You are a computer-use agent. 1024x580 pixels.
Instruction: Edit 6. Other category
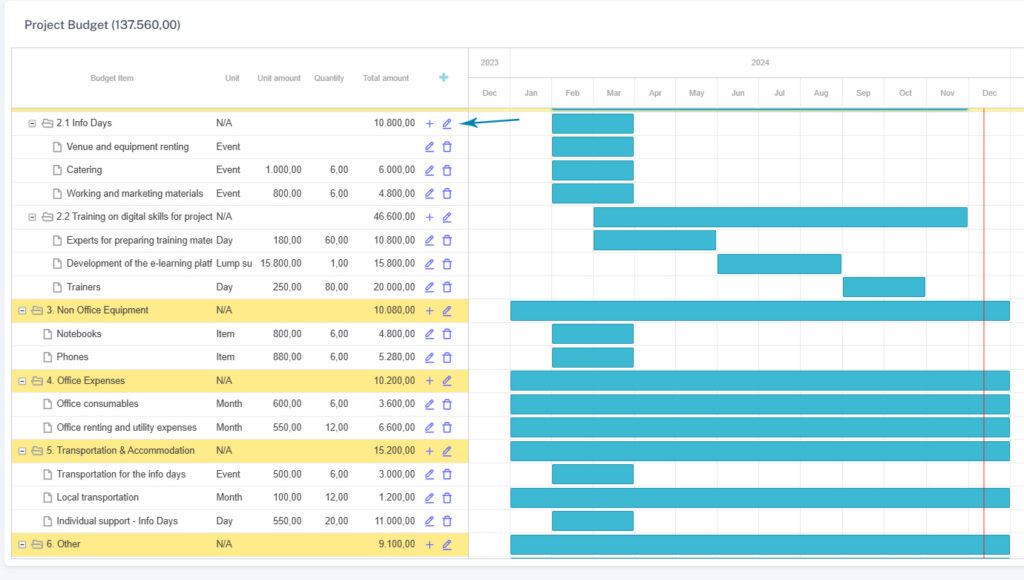click(447, 545)
